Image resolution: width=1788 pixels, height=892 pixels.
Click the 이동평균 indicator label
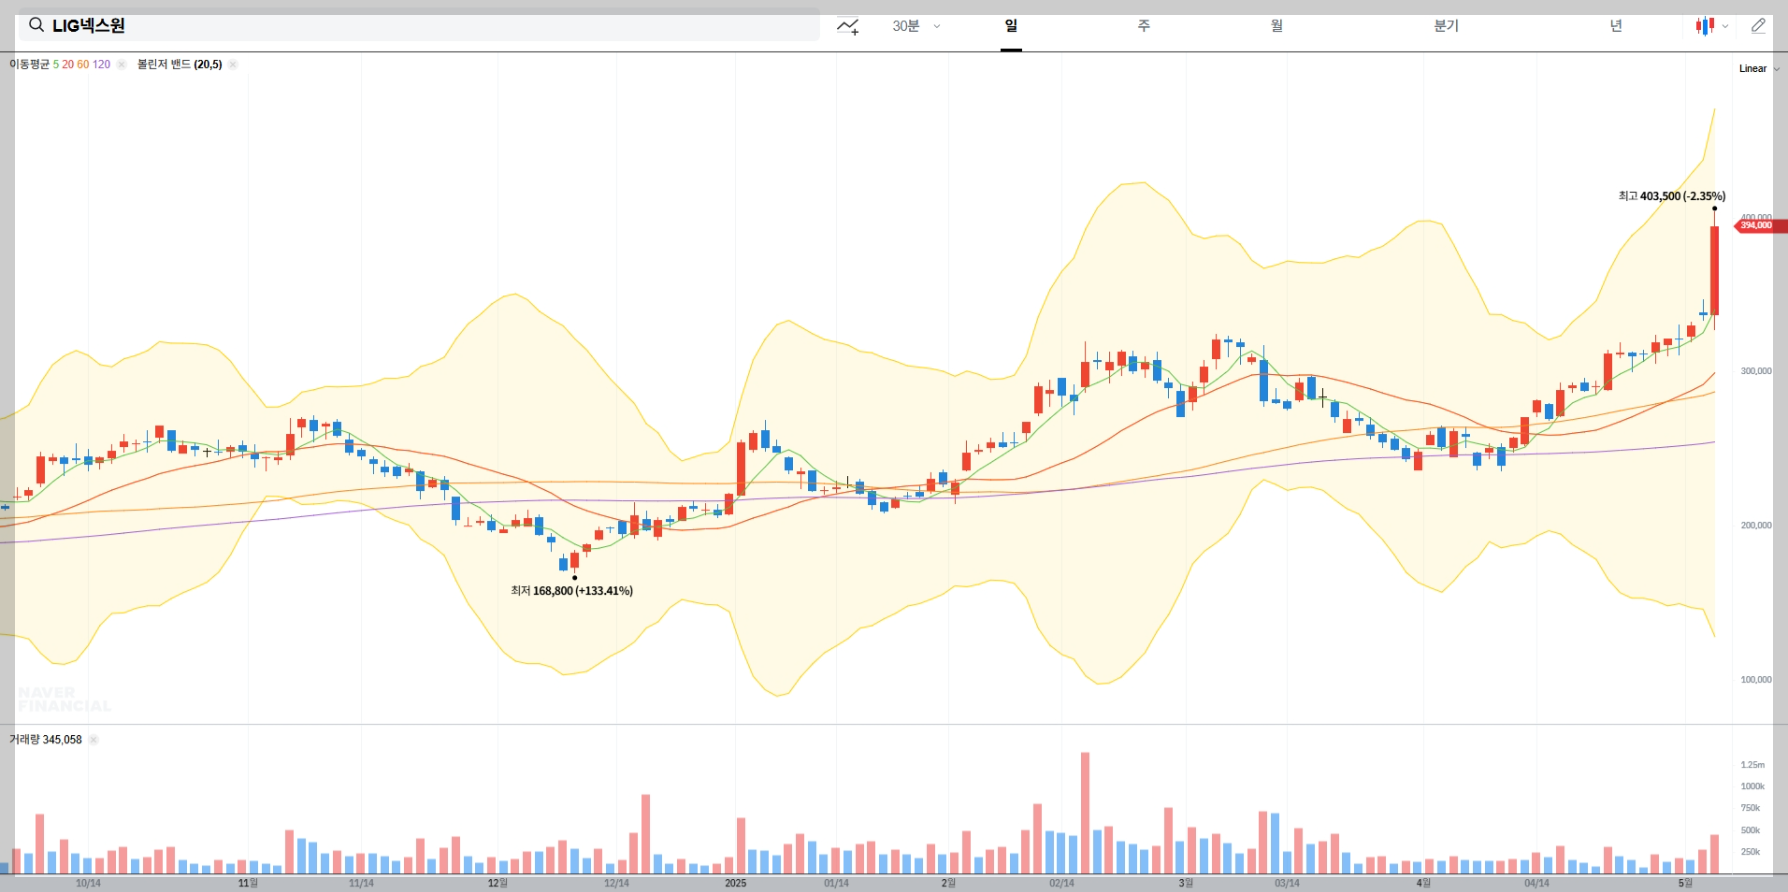coord(29,64)
